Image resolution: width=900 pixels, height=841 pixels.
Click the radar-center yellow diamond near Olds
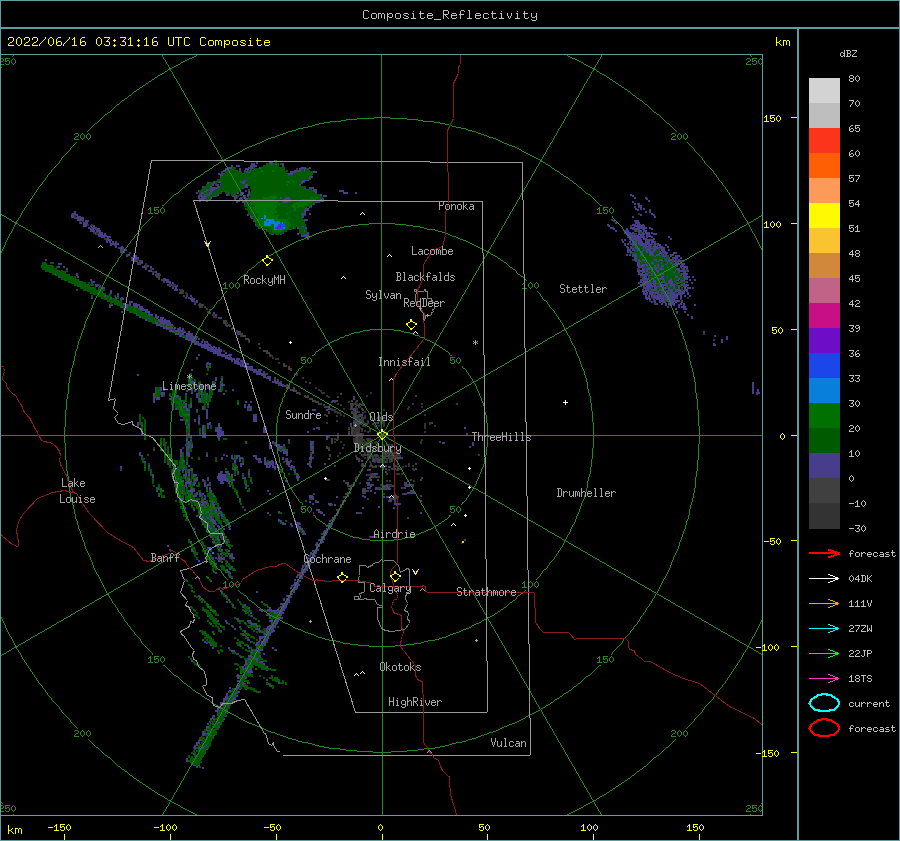(x=382, y=435)
